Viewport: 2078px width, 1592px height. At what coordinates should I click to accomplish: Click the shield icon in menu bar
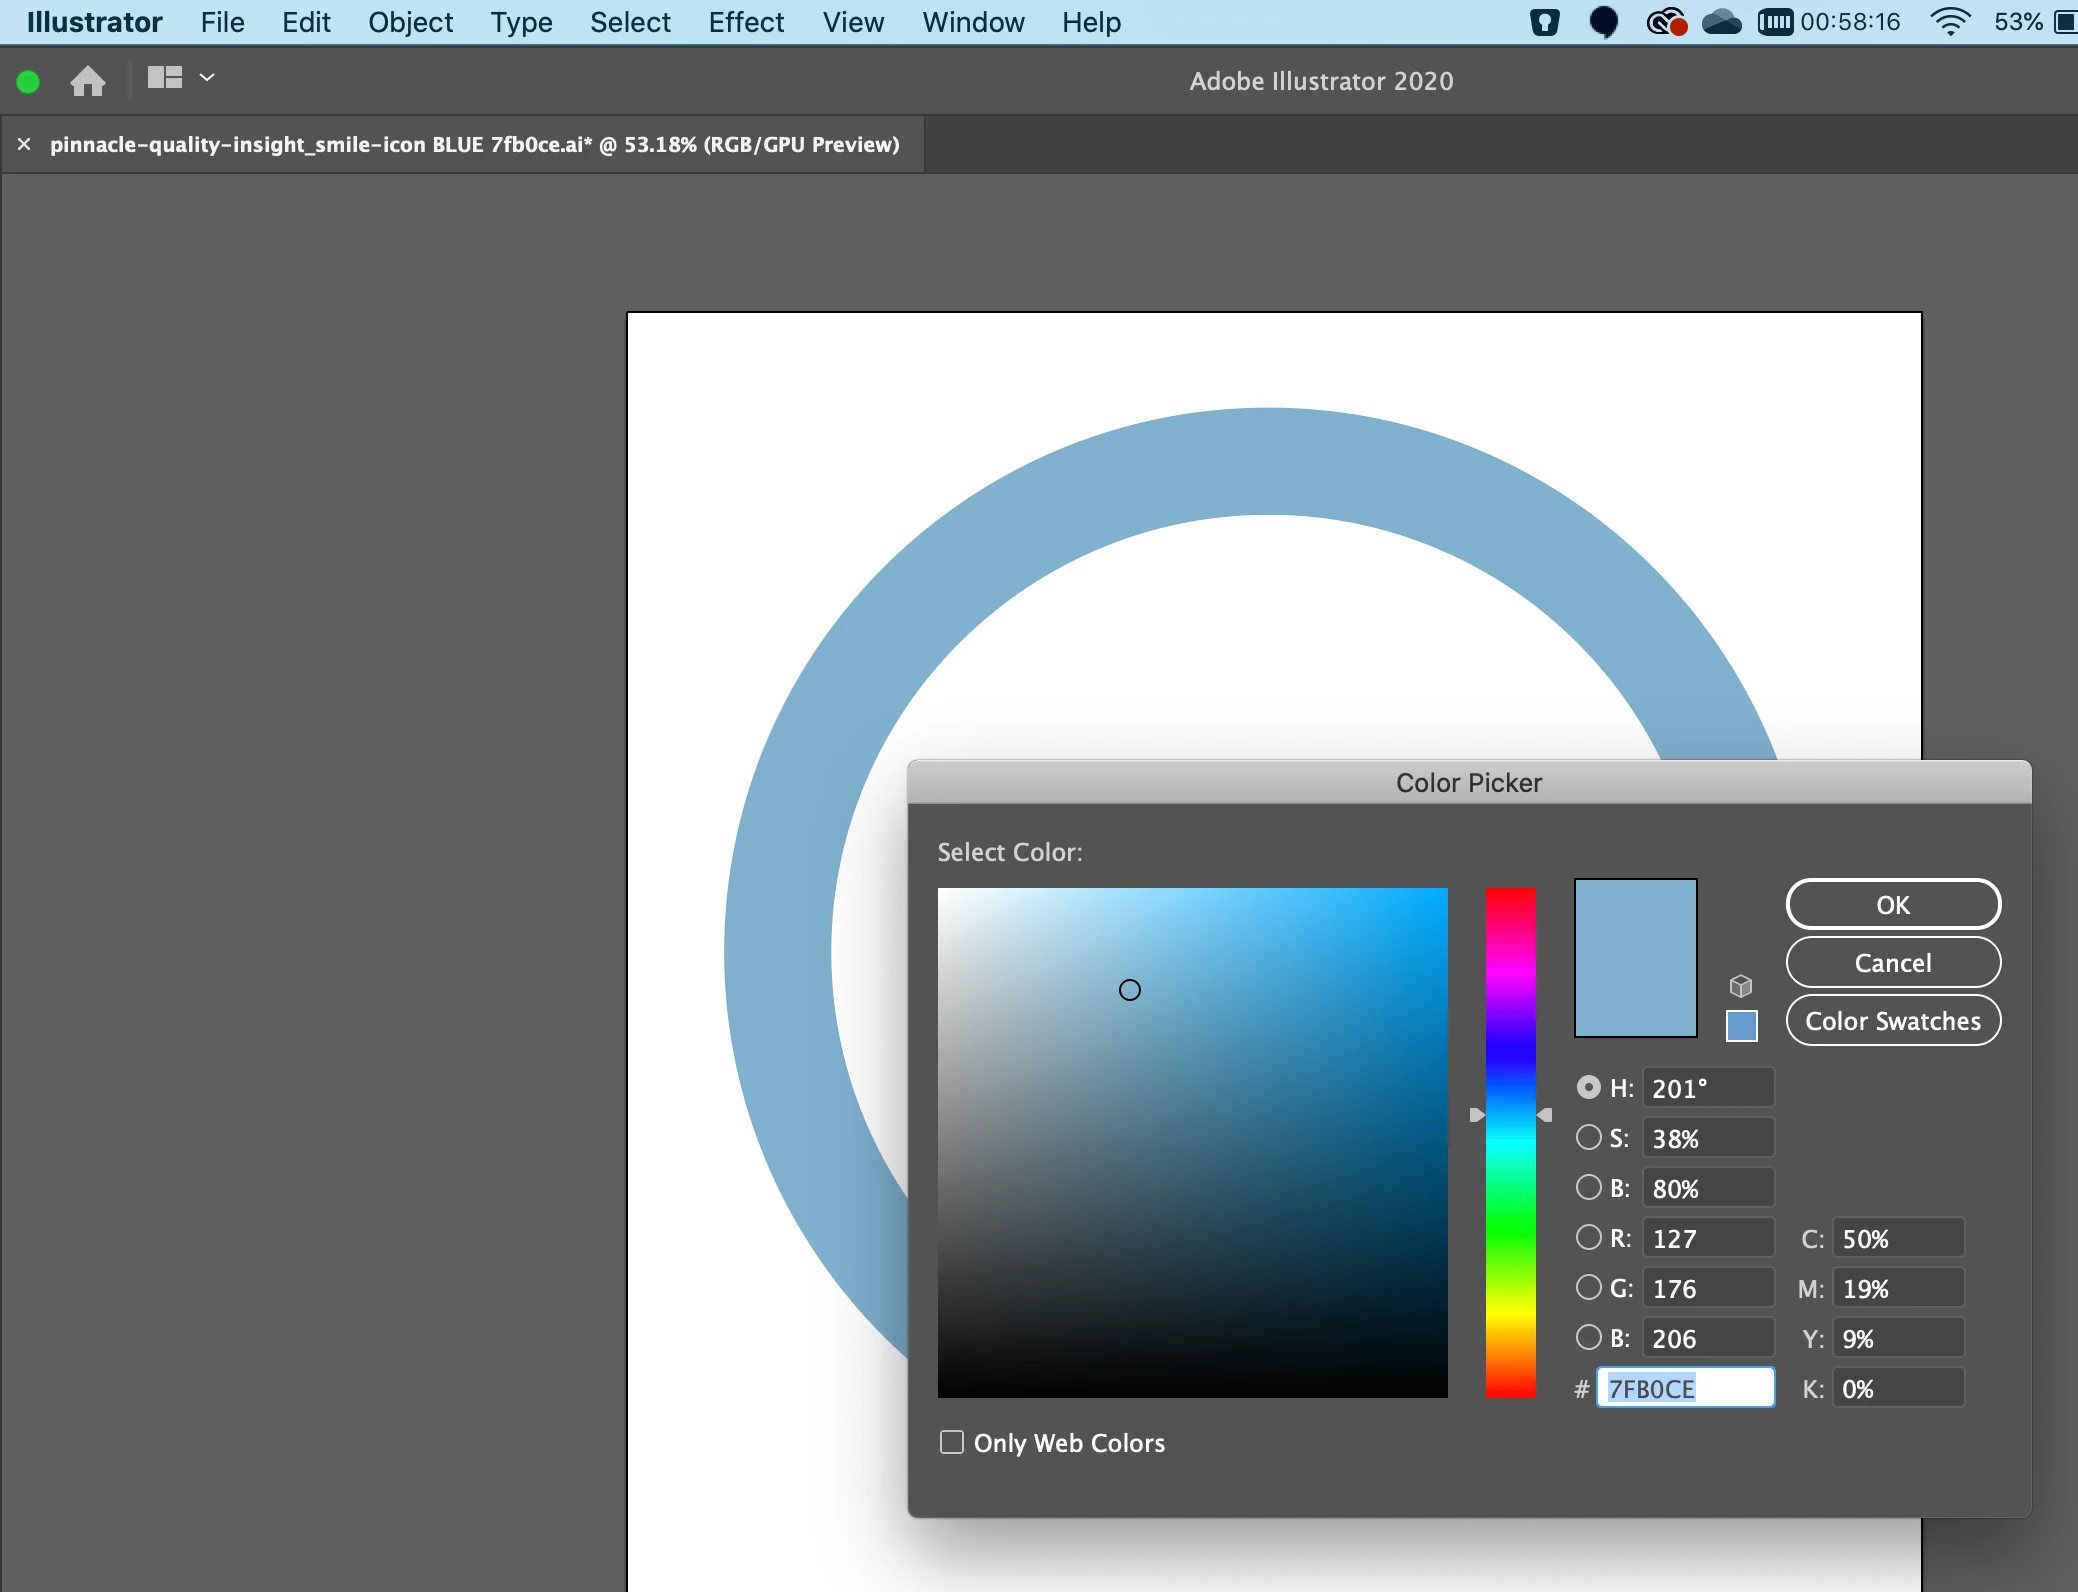pyautogui.click(x=1545, y=22)
